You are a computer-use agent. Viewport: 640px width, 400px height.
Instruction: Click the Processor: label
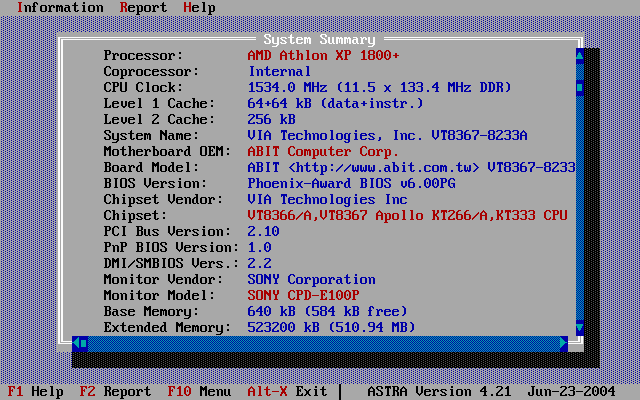click(143, 56)
